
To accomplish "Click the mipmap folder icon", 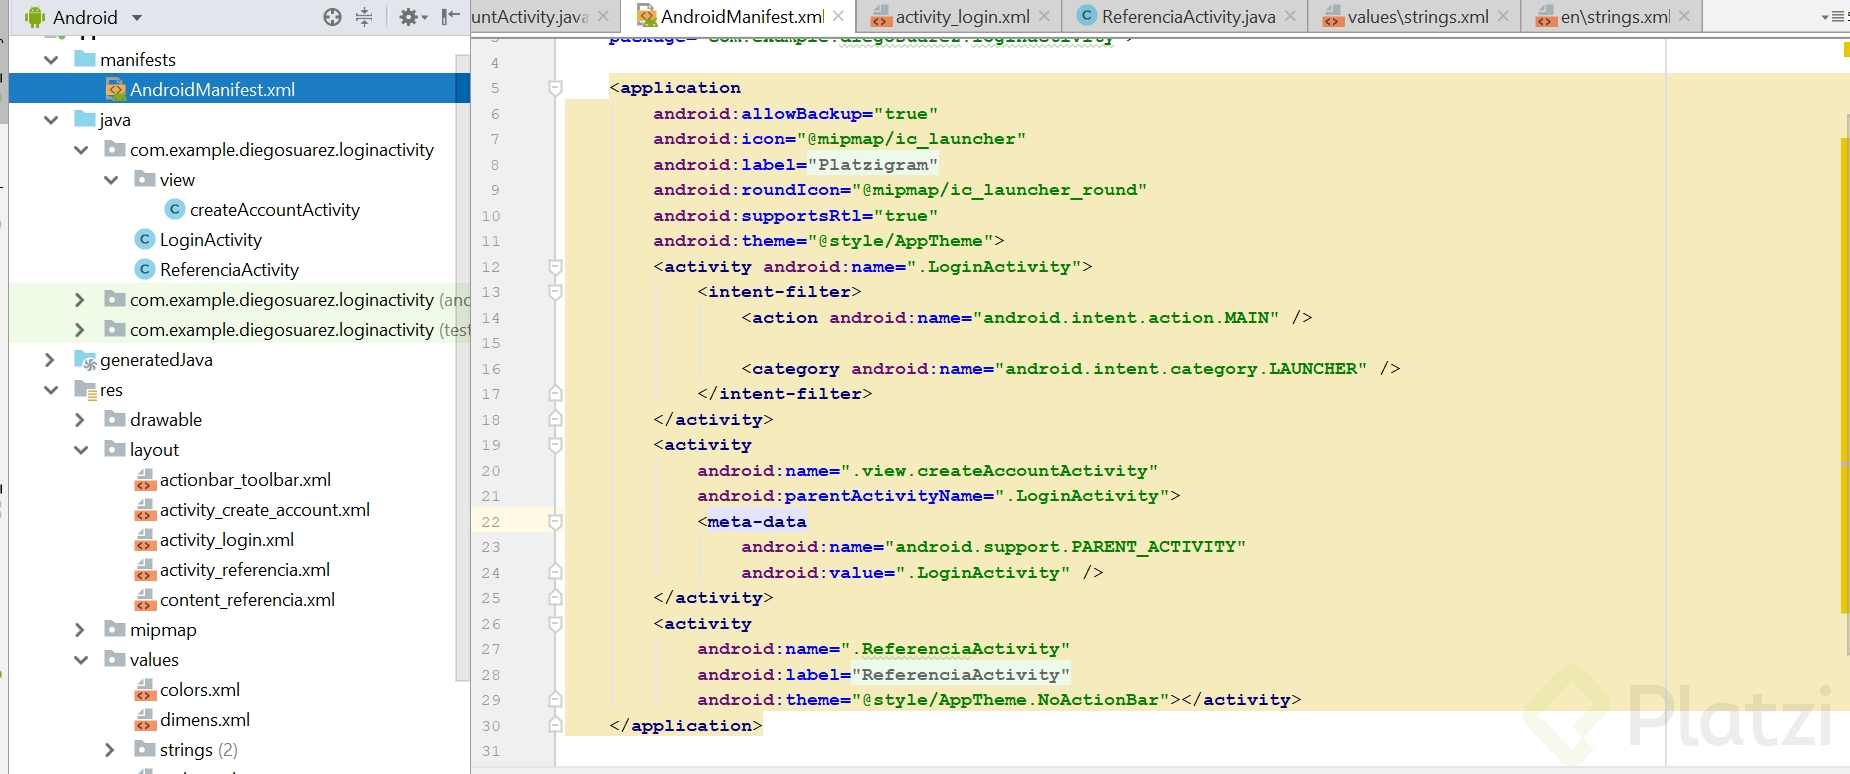I will 115,629.
